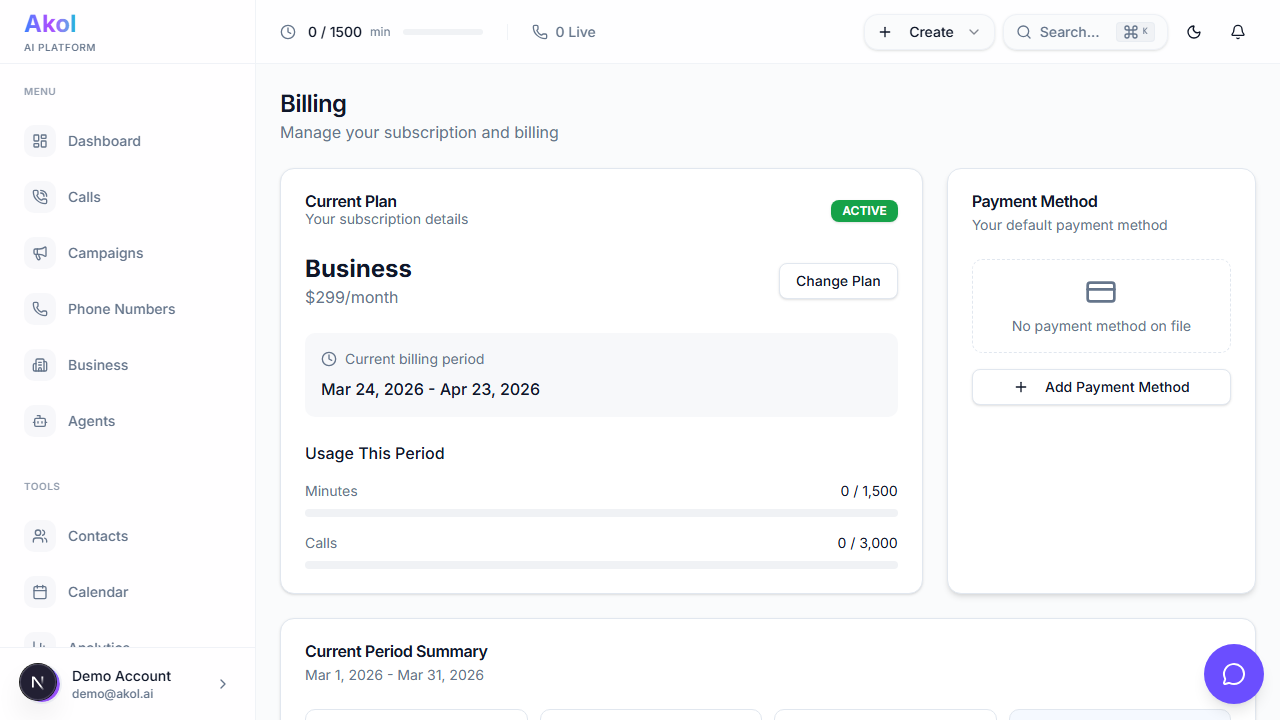The width and height of the screenshot is (1280, 720).
Task: Expand the Demo Account chevron
Action: (223, 684)
